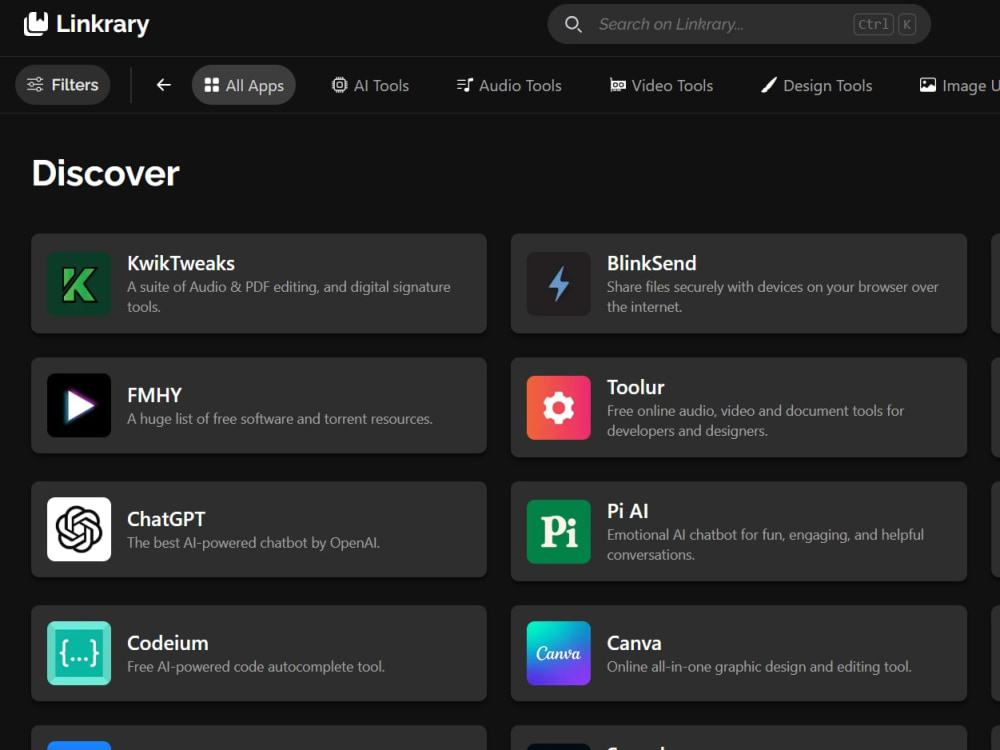
Task: Open the Canva title
Action: click(634, 643)
